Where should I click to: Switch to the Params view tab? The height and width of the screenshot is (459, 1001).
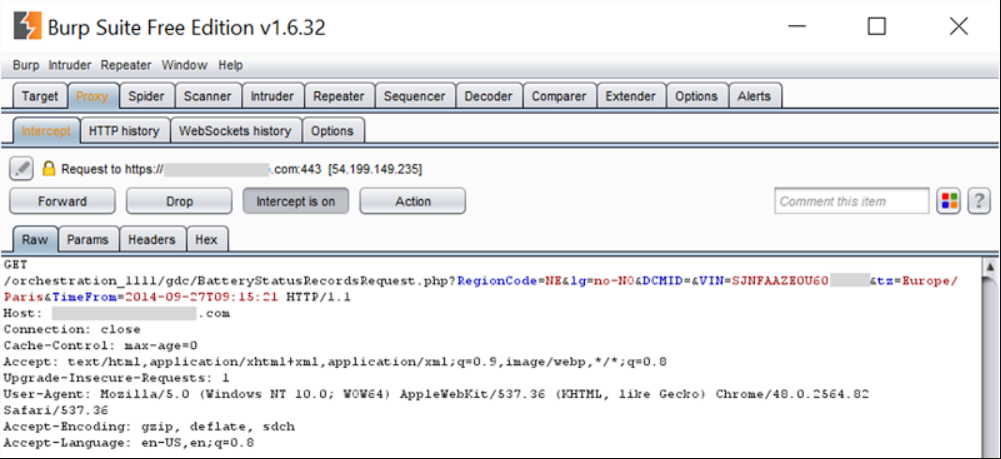point(87,239)
